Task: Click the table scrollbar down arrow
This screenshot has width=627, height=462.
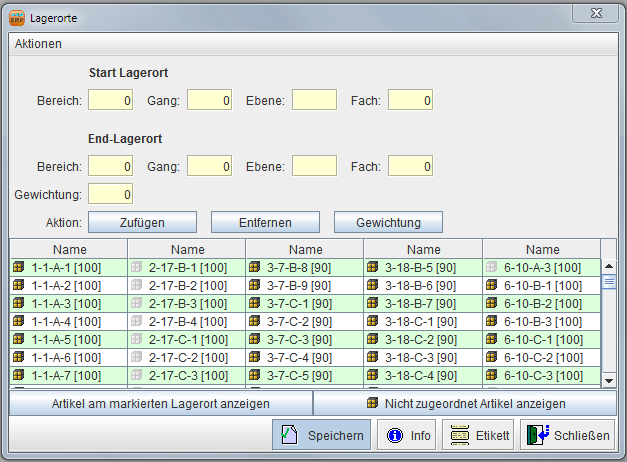Action: pos(608,380)
